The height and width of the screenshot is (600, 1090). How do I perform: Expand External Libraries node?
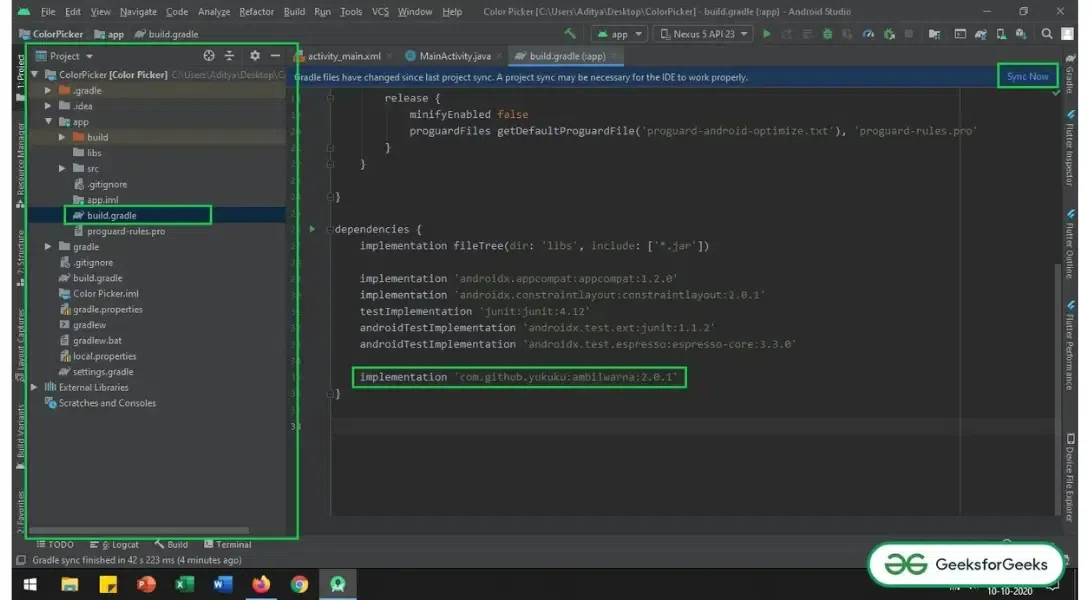point(35,387)
